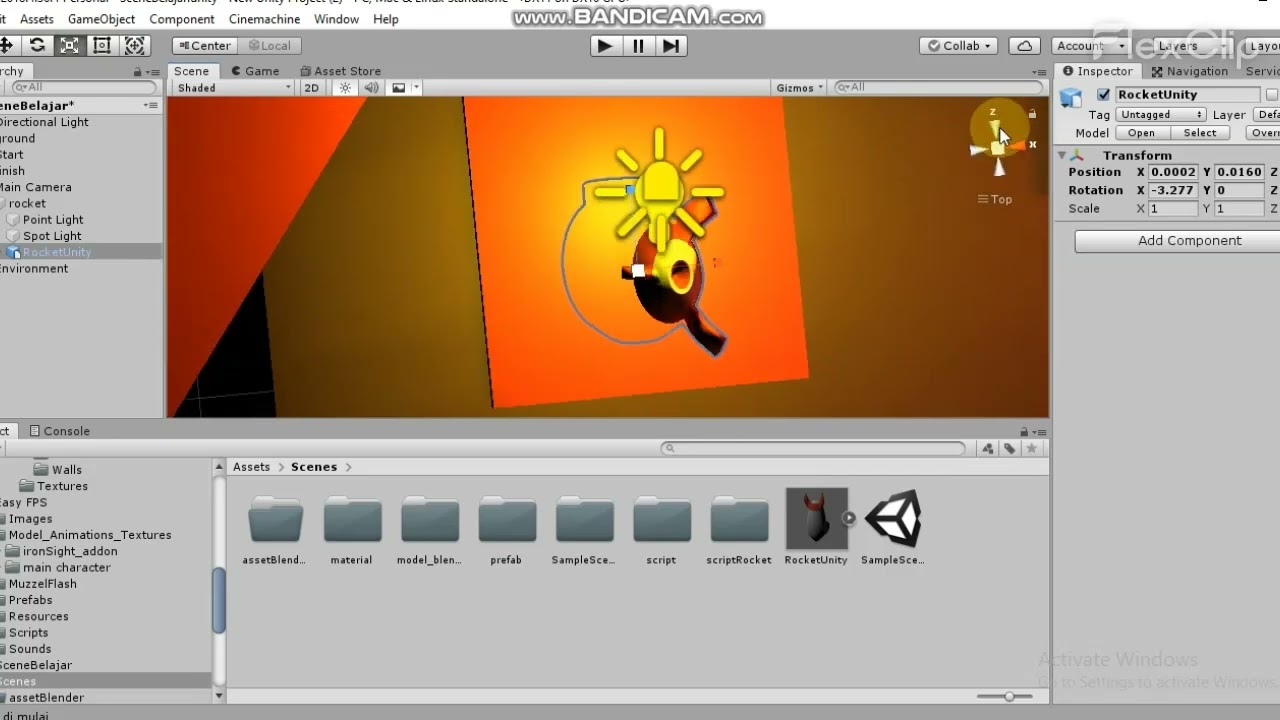
Task: Collapse the Transform component
Action: 1061,155
